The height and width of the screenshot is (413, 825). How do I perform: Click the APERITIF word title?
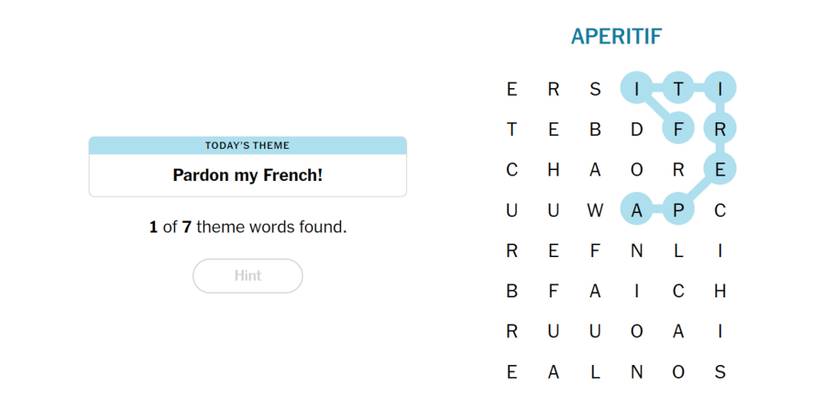(x=616, y=37)
